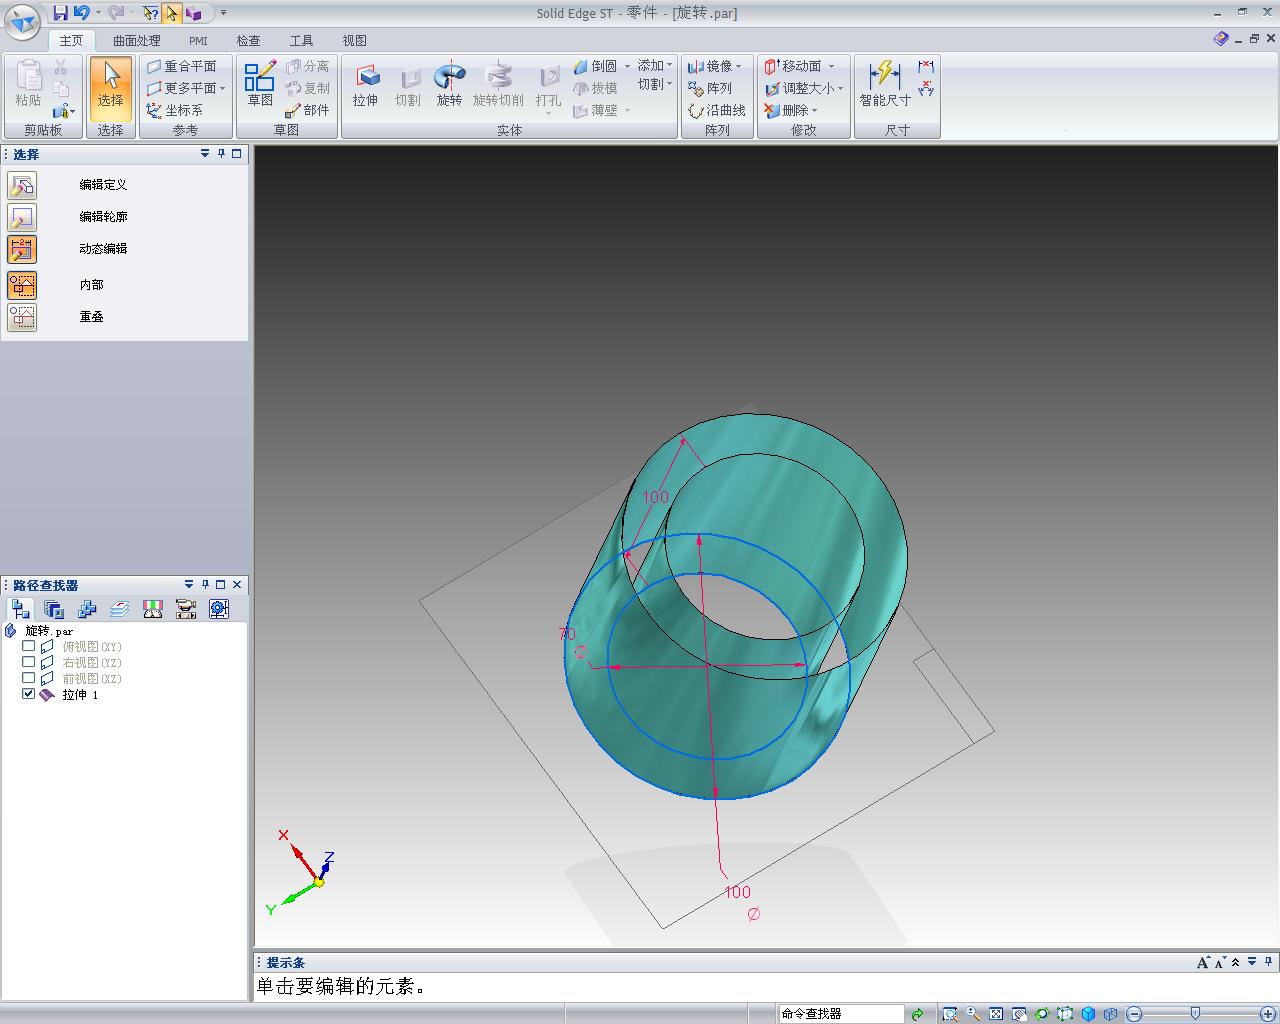This screenshot has width=1280, height=1024.
Task: Close the 路径查找器 panel
Action: 237,584
